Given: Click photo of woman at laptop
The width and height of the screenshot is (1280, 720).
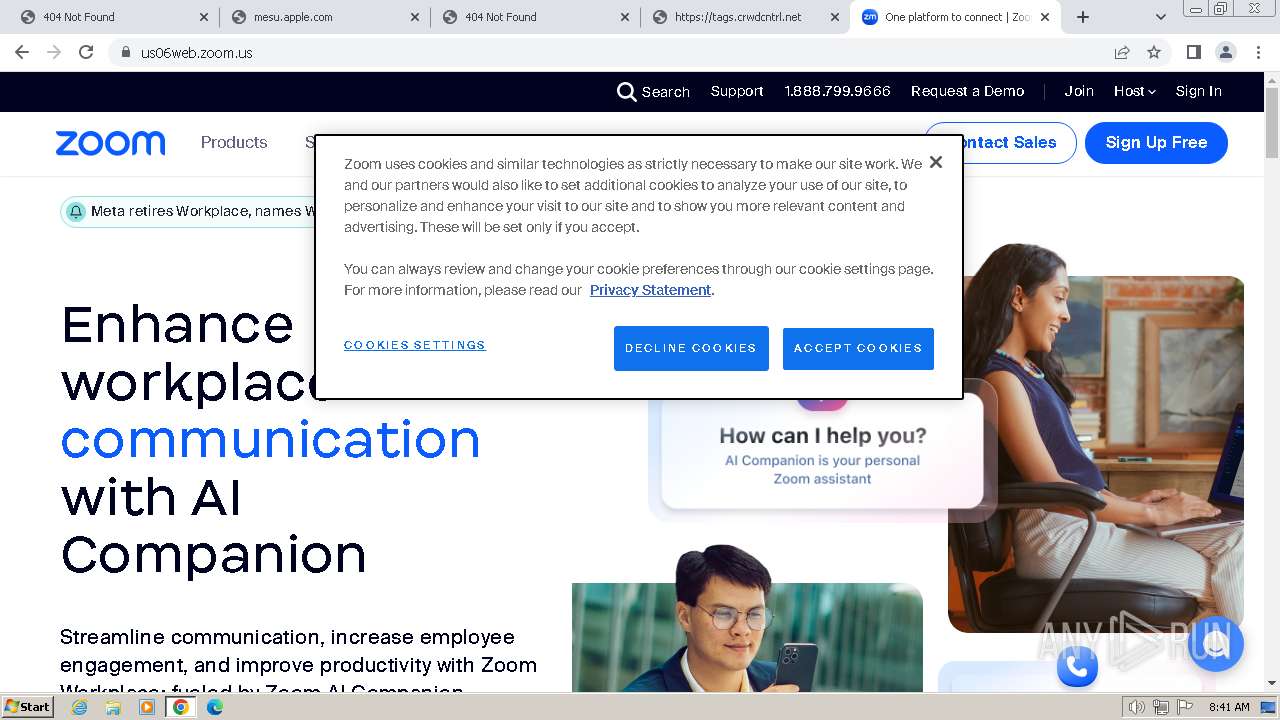Looking at the screenshot, I should [x=1096, y=438].
